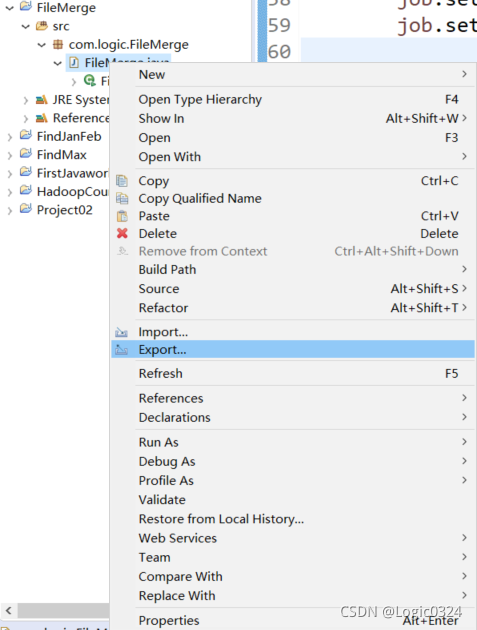Open the Debug As submenu
477x630 pixels.
click(293, 461)
